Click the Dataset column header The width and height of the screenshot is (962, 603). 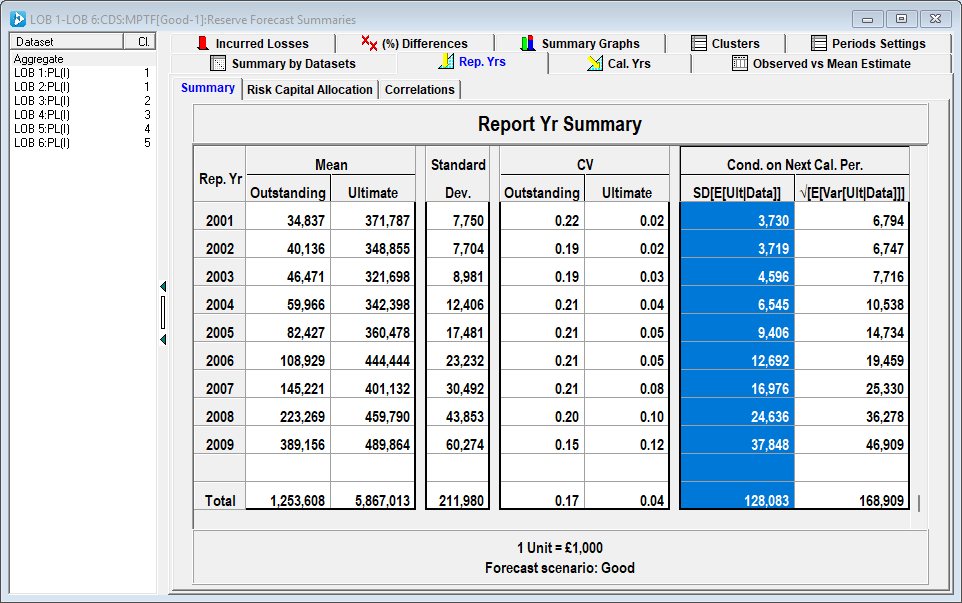click(66, 42)
